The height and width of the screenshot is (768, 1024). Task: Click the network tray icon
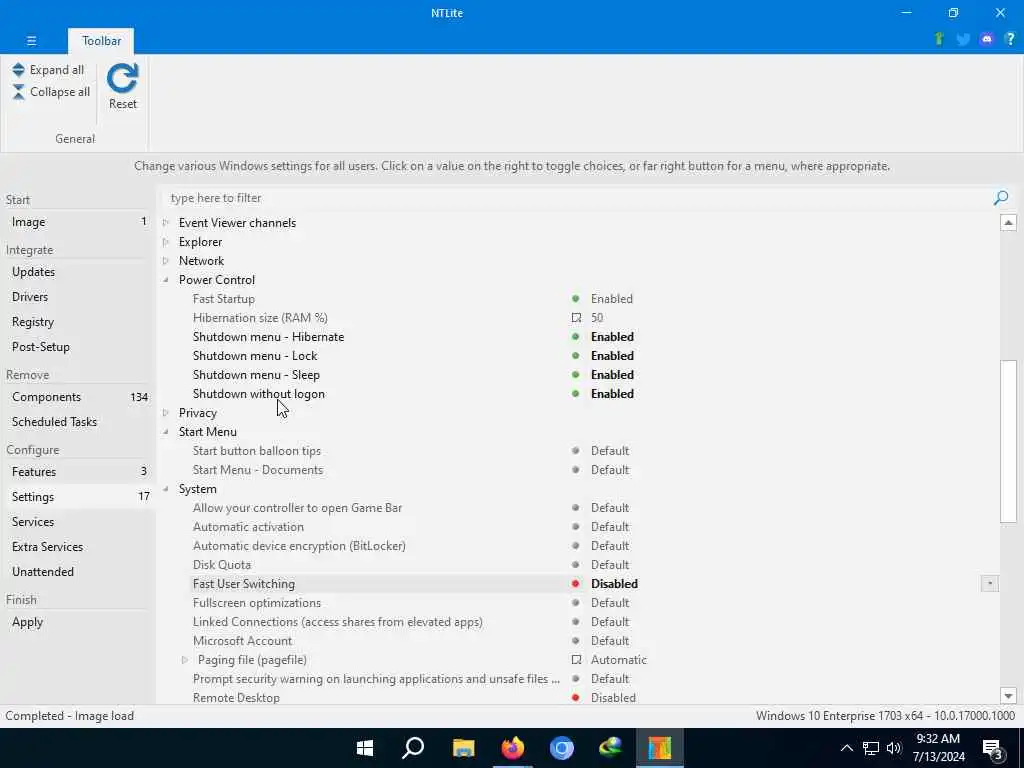tap(871, 748)
